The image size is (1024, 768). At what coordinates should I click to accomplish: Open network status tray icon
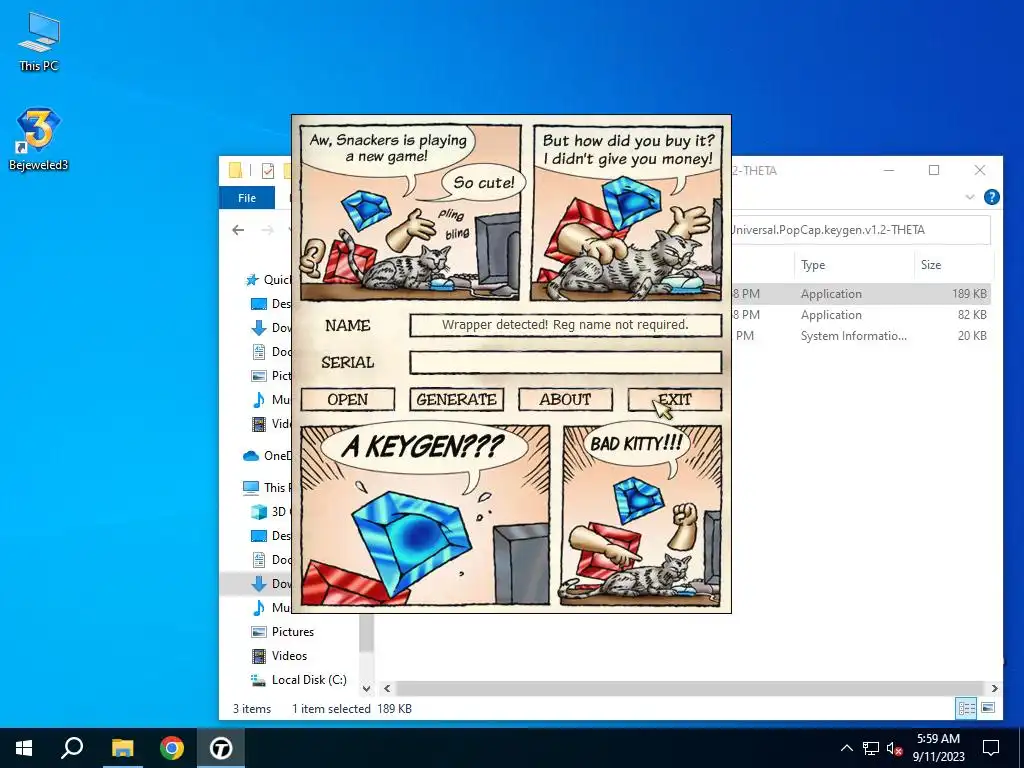(871, 748)
